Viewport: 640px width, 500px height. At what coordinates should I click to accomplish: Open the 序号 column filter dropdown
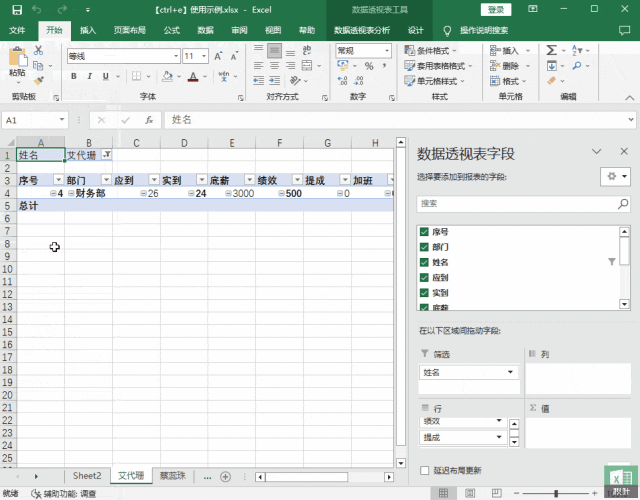click(58, 180)
